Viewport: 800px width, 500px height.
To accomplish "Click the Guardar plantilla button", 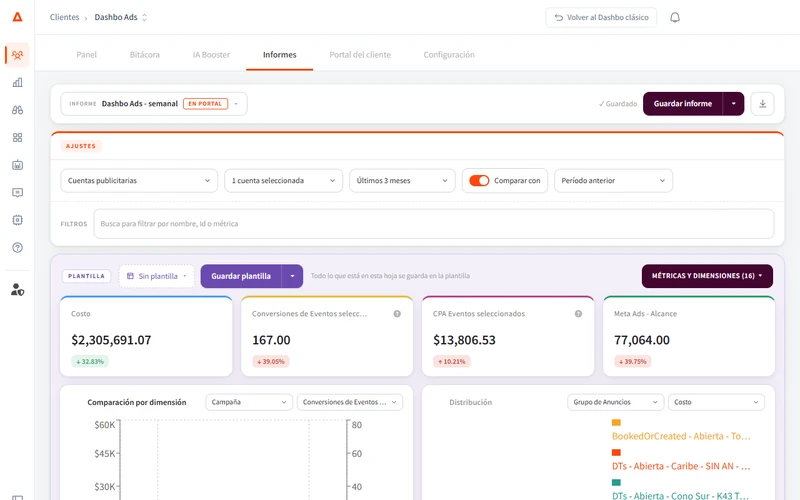I will (x=241, y=276).
